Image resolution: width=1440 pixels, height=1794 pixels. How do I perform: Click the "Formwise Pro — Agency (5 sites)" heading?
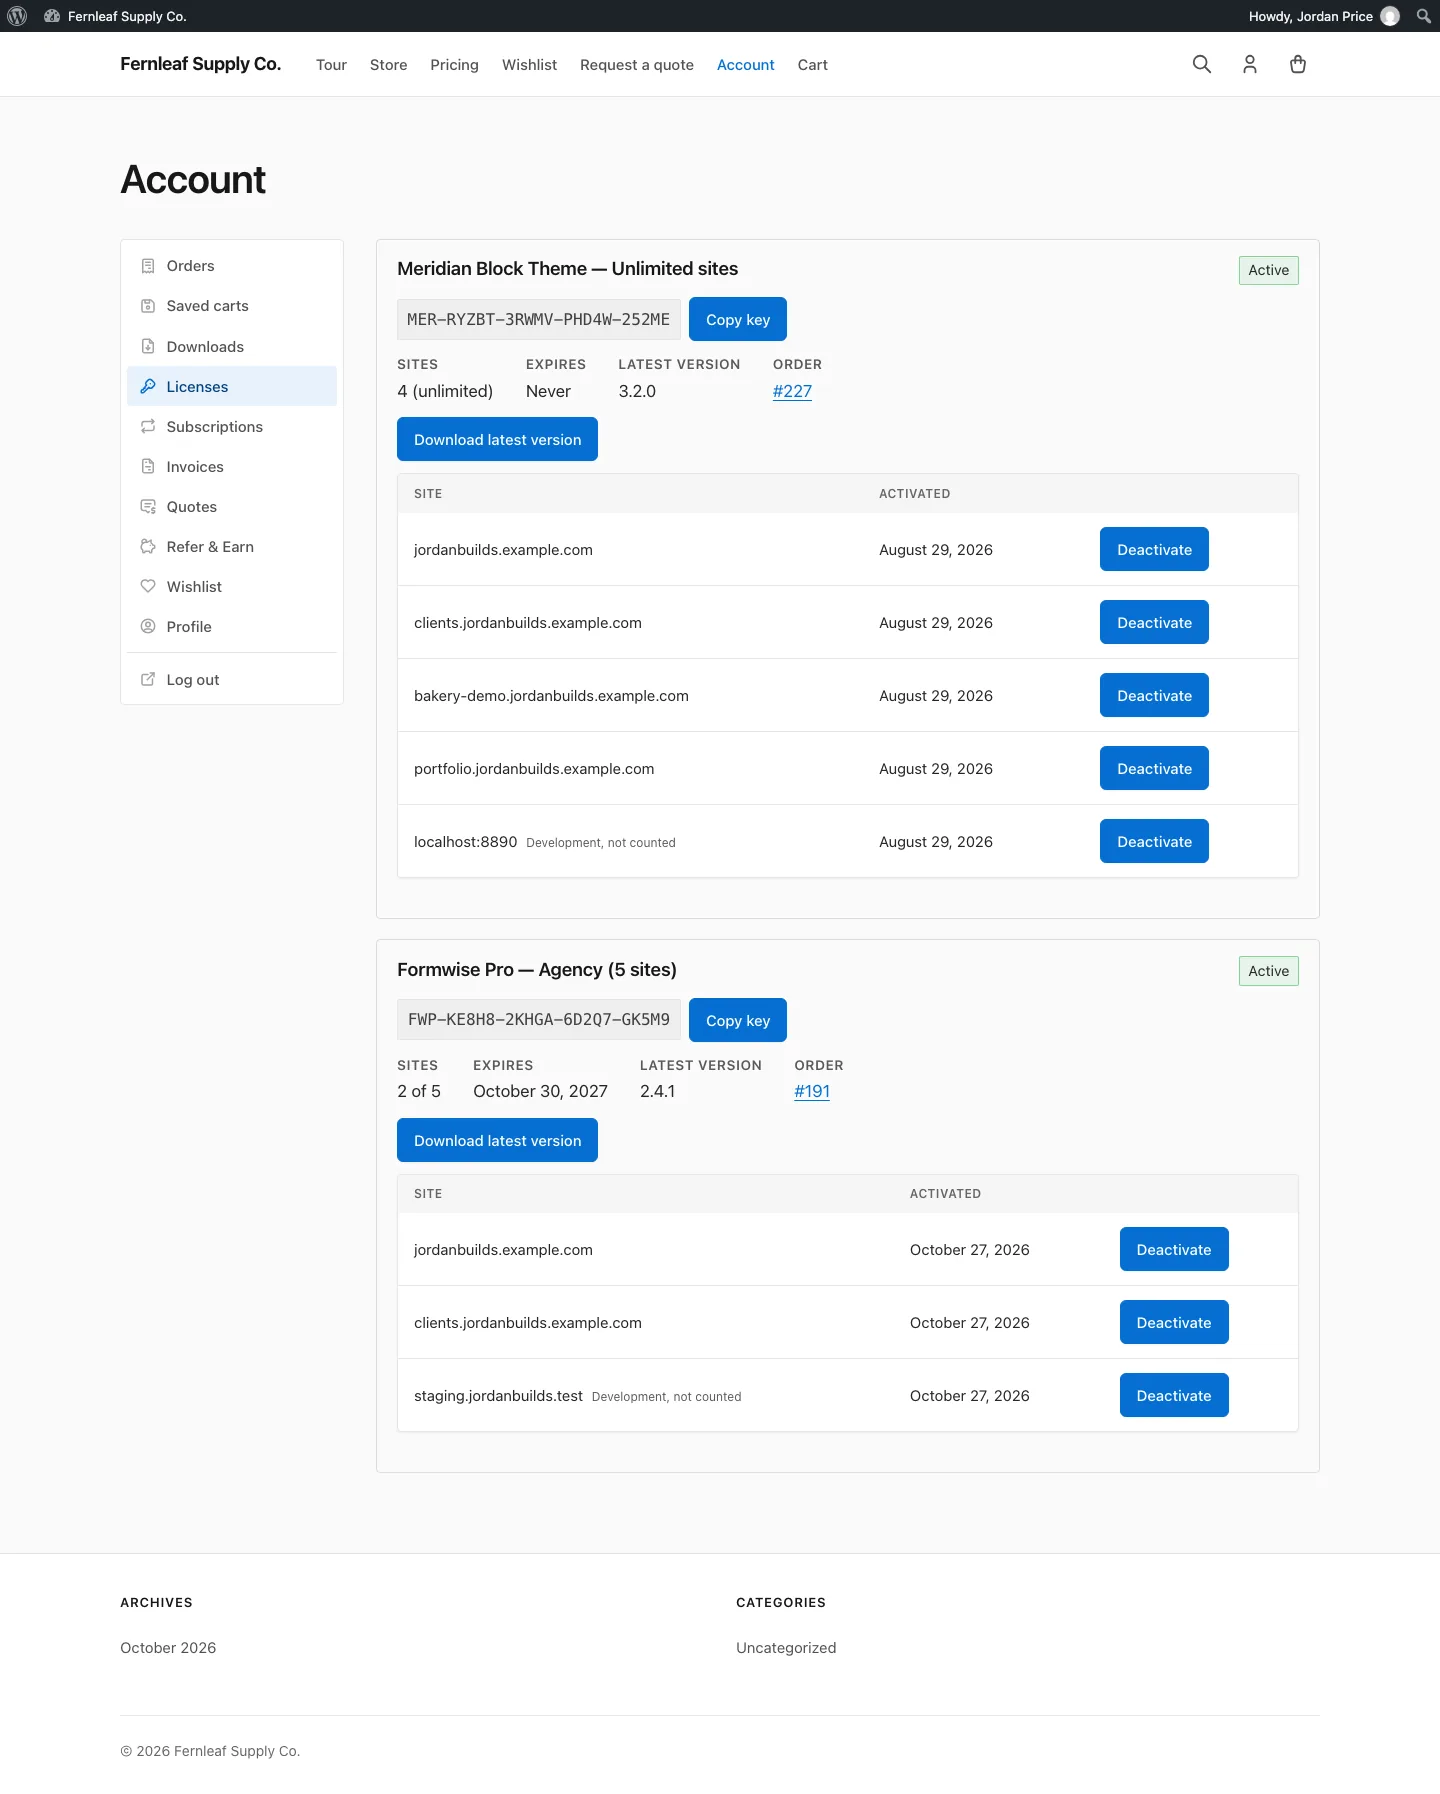pos(537,970)
